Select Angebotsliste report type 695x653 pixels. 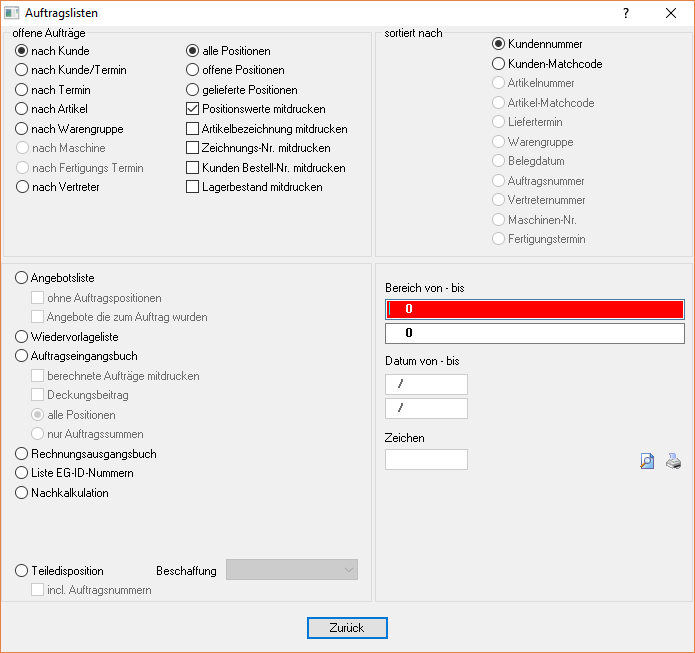point(22,278)
